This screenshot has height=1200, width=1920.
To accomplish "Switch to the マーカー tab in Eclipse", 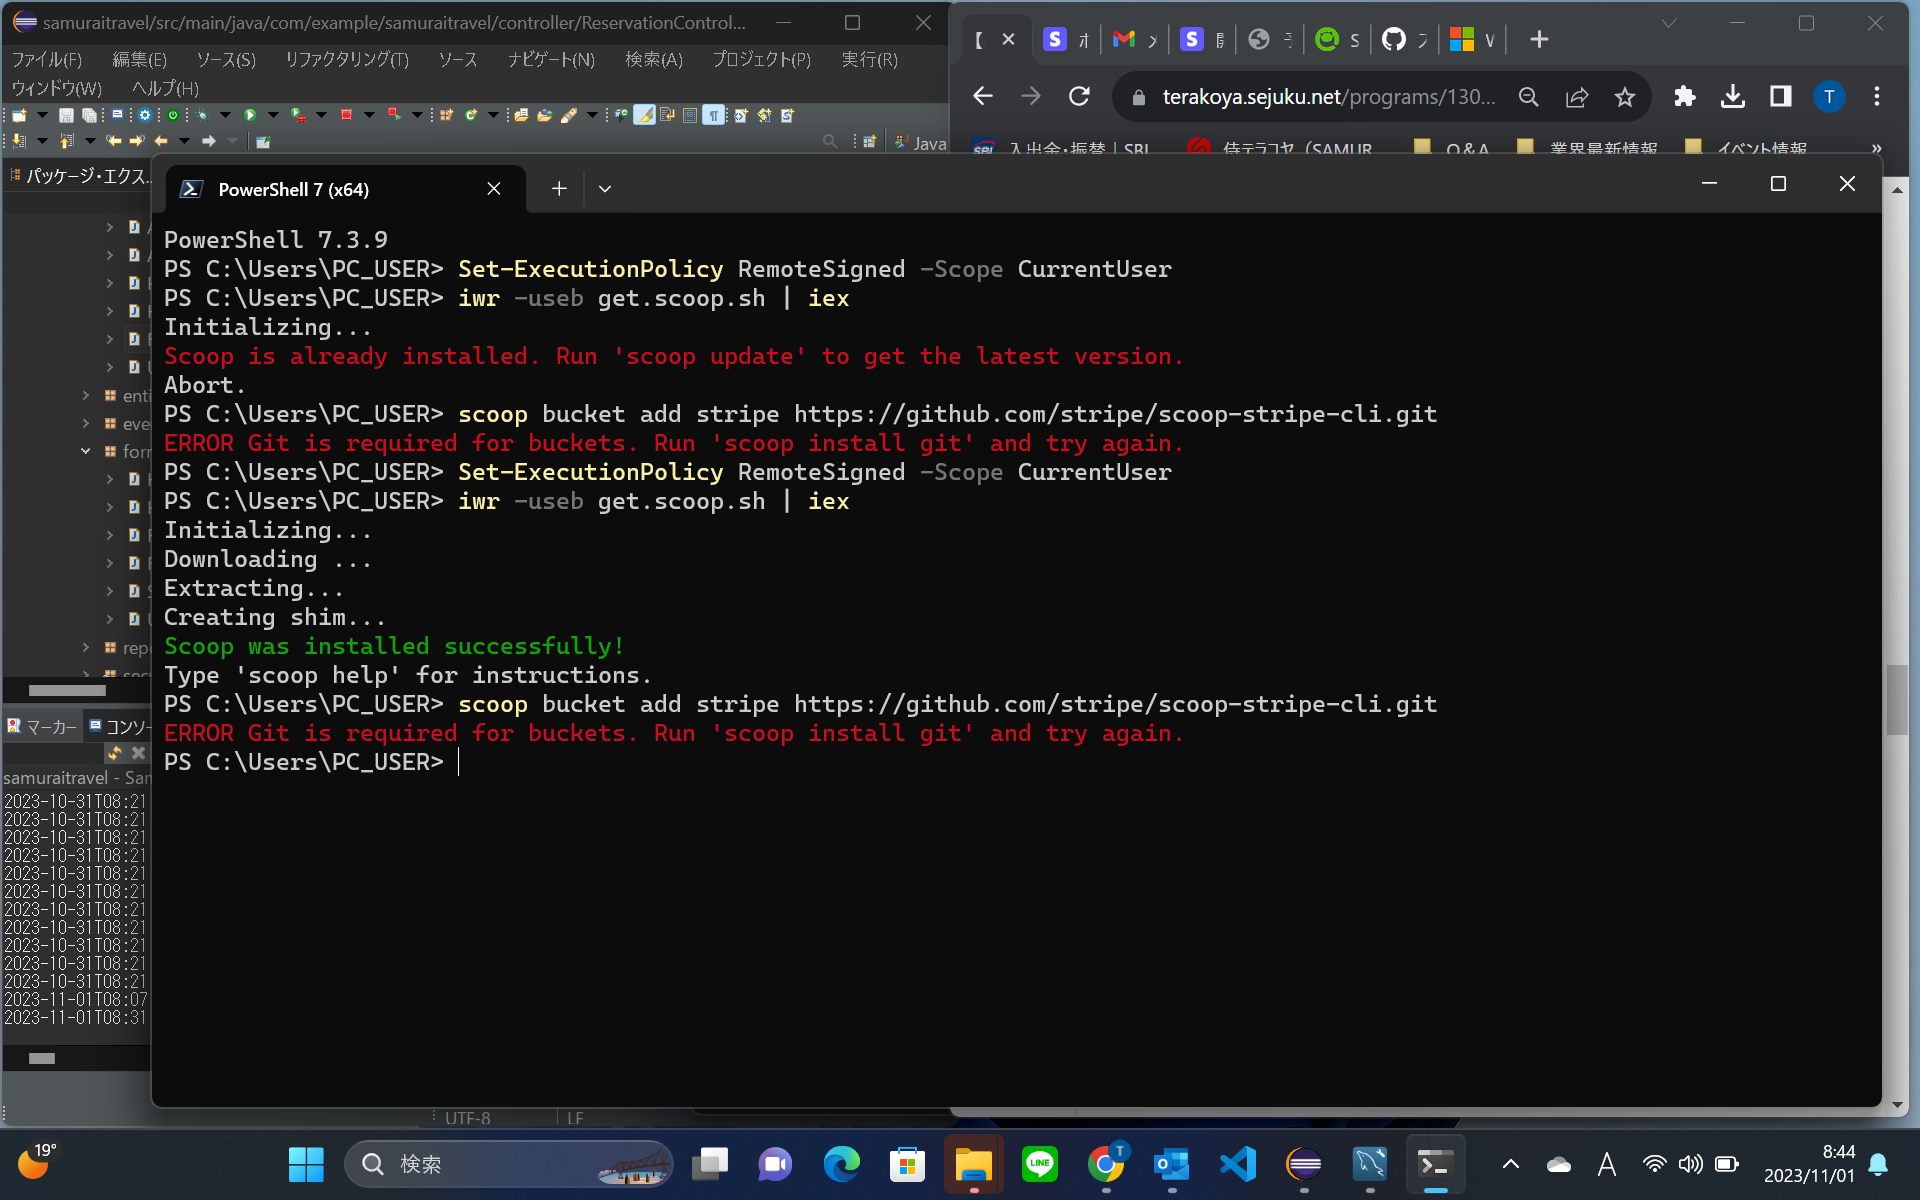I will coord(42,727).
